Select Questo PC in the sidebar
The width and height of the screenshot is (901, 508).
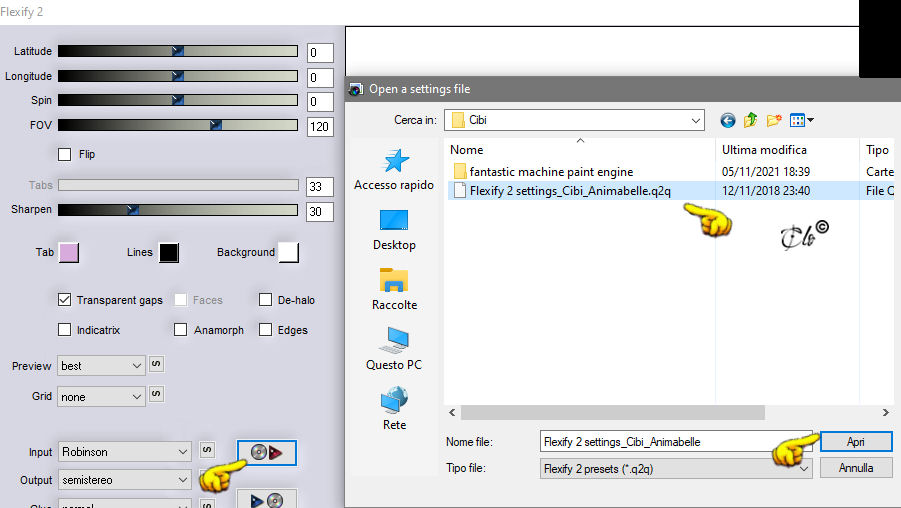click(394, 349)
